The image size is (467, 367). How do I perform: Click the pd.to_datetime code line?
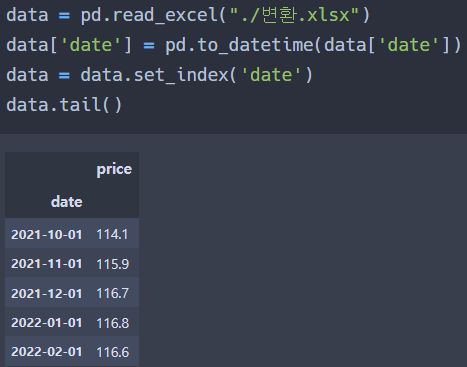(x=234, y=45)
